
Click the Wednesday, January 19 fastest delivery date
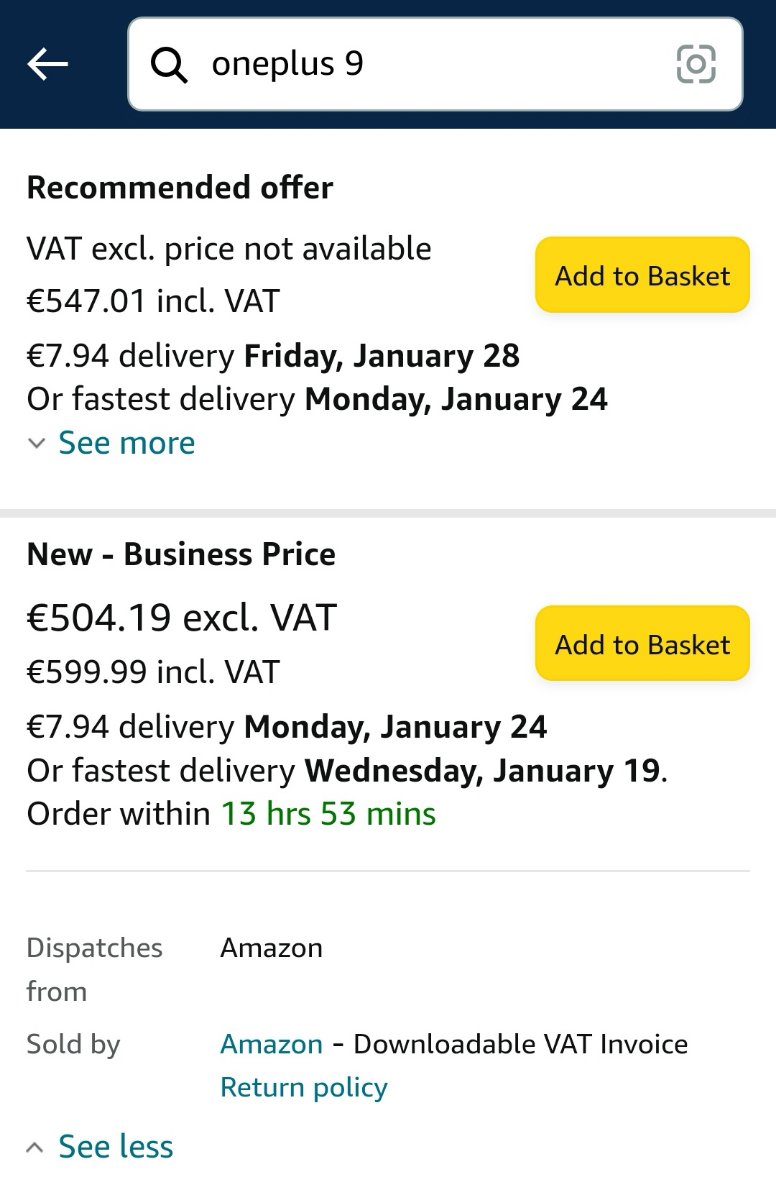[482, 771]
